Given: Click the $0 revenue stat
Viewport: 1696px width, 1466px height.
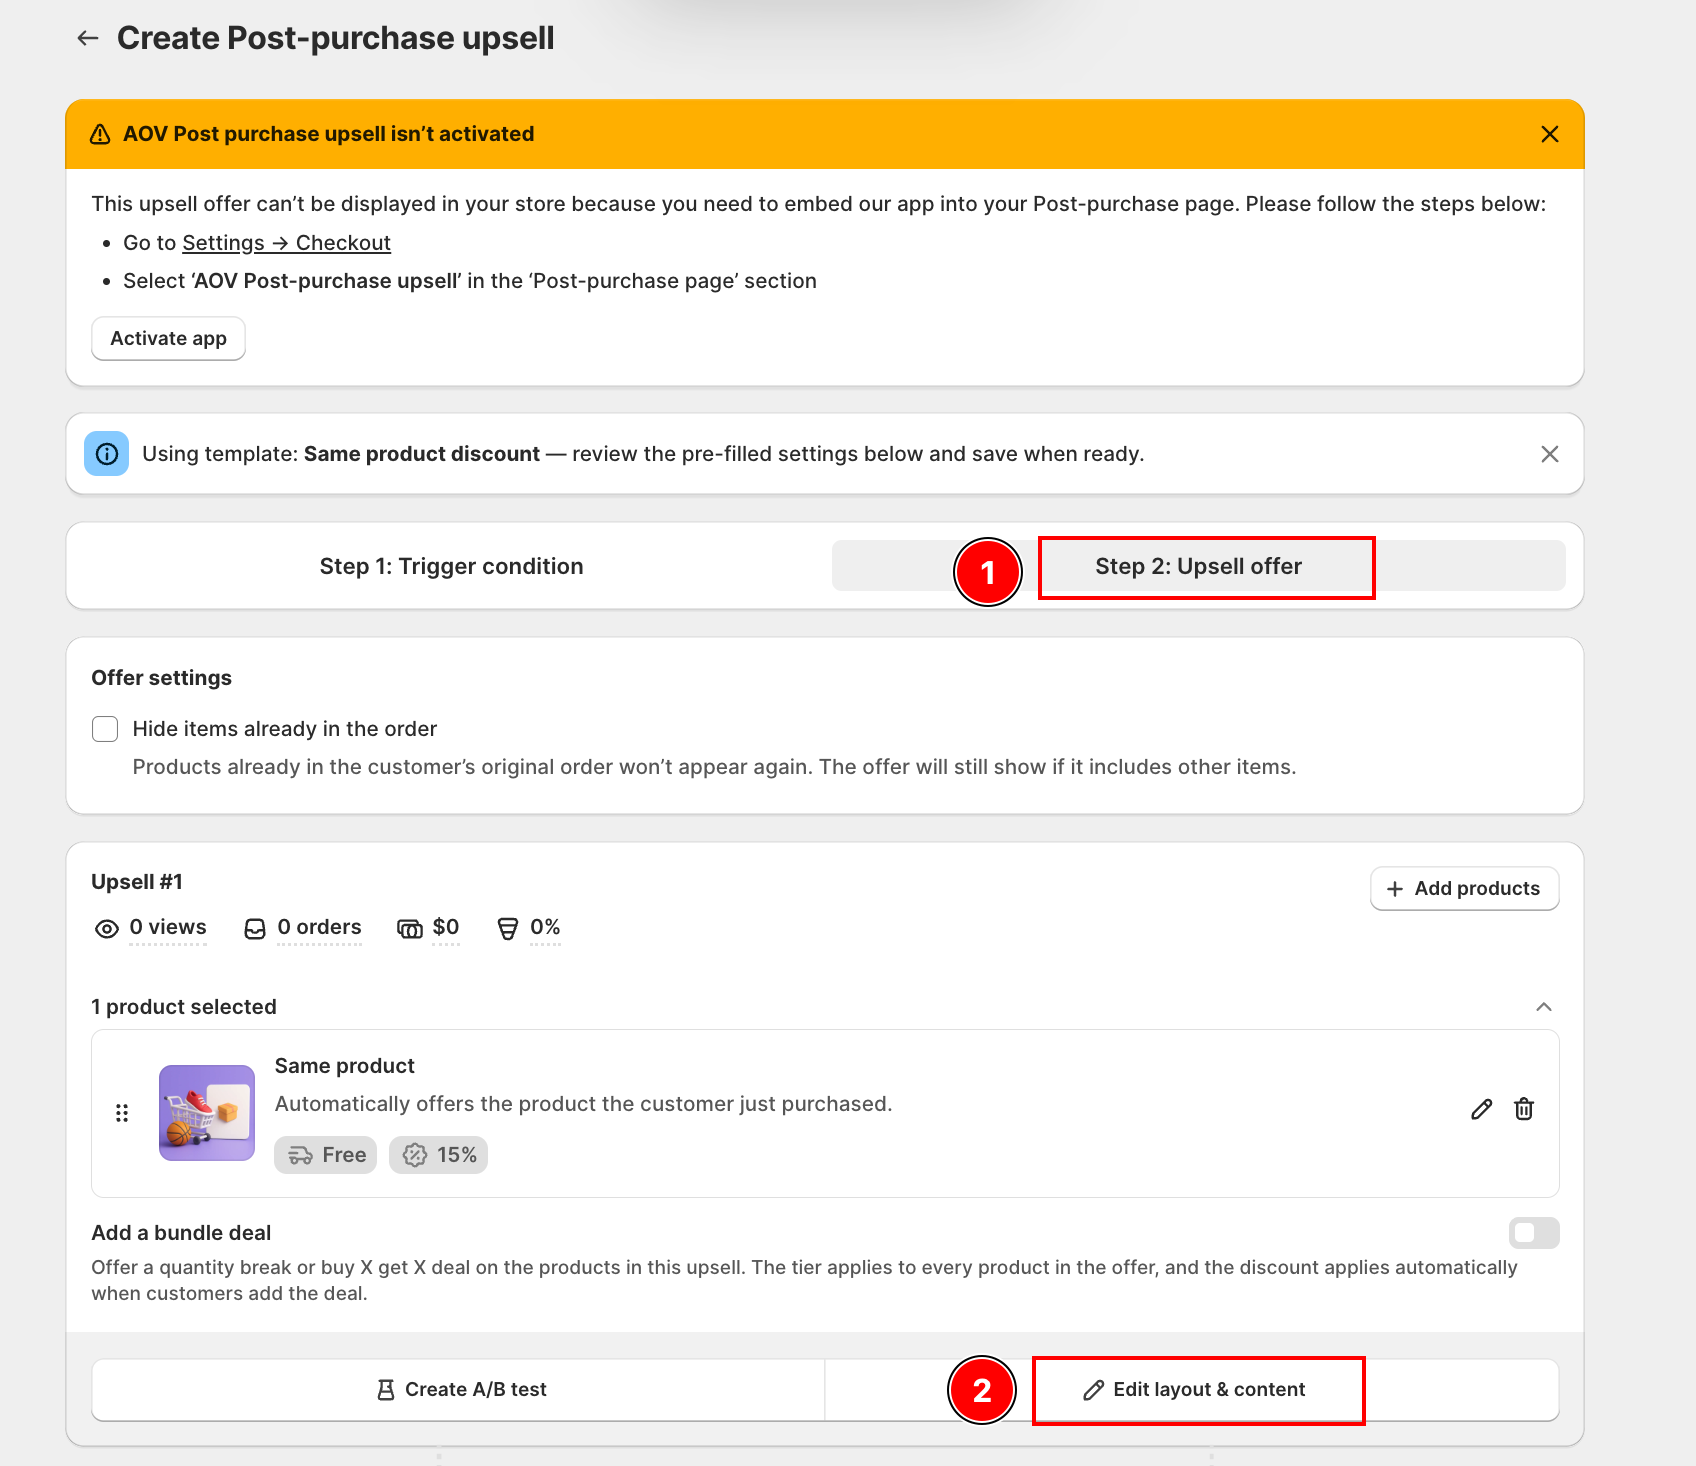Looking at the screenshot, I should pyautogui.click(x=446, y=927).
